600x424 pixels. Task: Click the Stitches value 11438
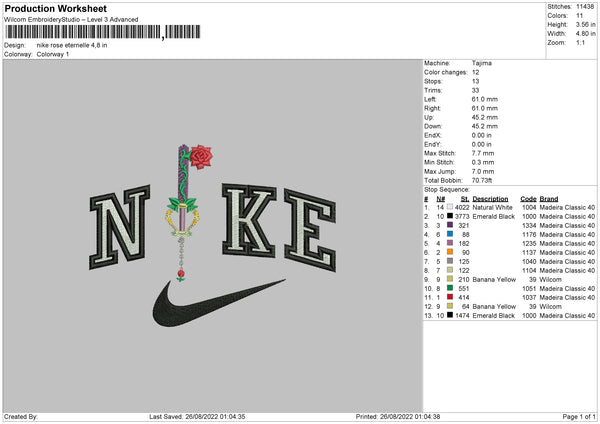(585, 7)
